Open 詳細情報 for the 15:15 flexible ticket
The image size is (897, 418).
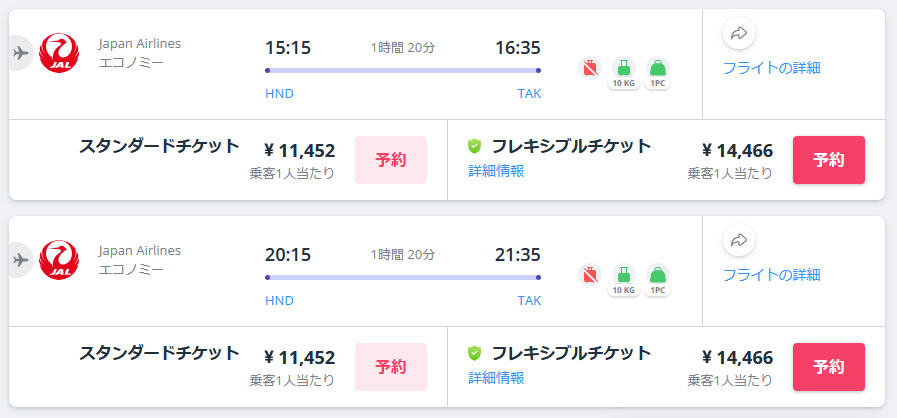[x=496, y=171]
